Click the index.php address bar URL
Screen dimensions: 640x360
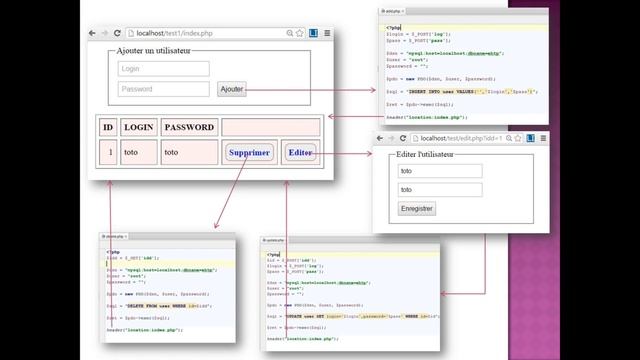pos(174,33)
